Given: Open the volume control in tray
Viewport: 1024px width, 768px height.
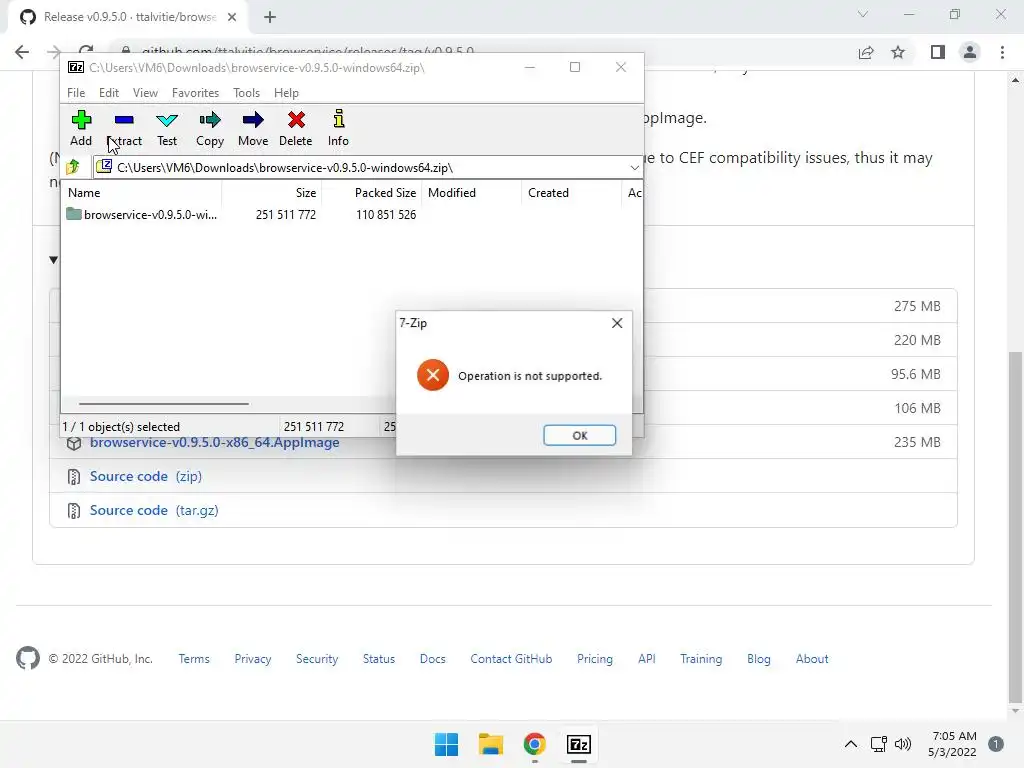Looking at the screenshot, I should click(x=903, y=744).
